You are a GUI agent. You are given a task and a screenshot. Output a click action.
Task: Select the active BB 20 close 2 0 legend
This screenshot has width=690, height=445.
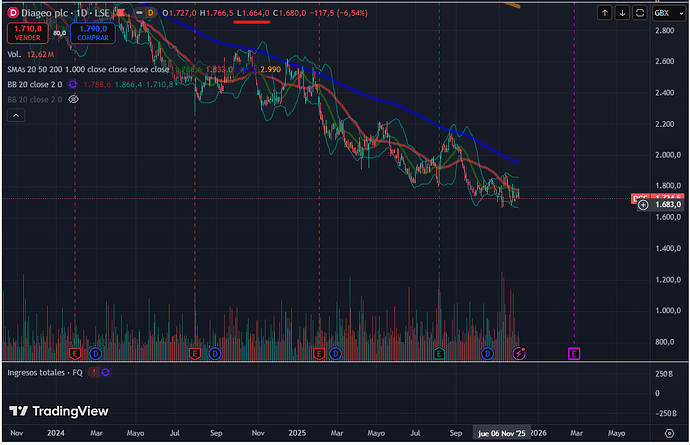35,85
